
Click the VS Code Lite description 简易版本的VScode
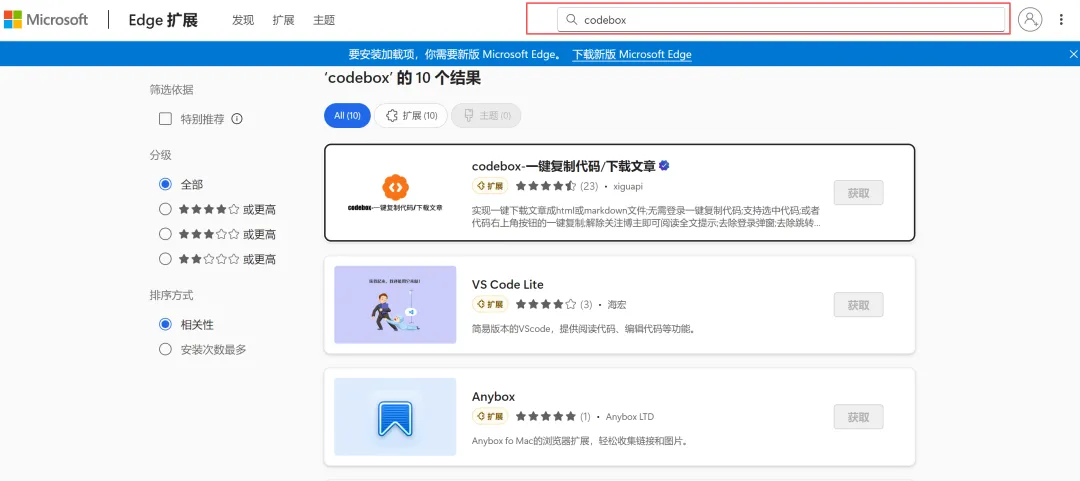coord(585,329)
